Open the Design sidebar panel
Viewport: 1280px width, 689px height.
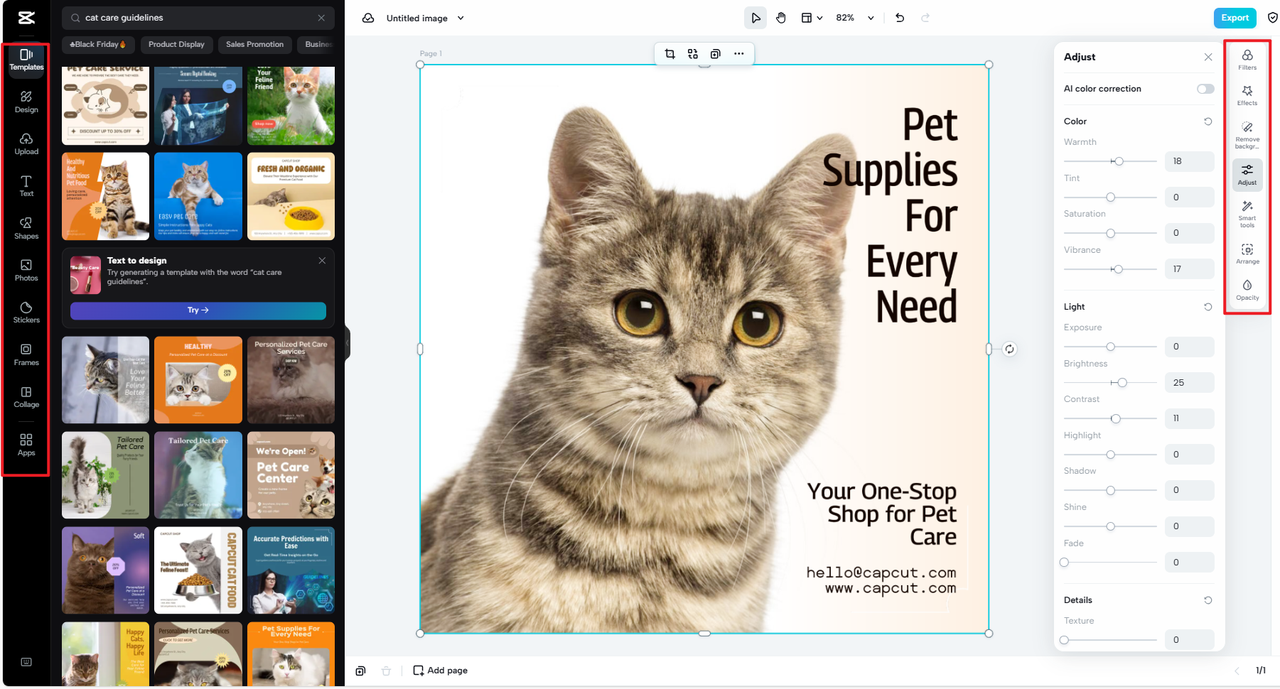coord(27,102)
